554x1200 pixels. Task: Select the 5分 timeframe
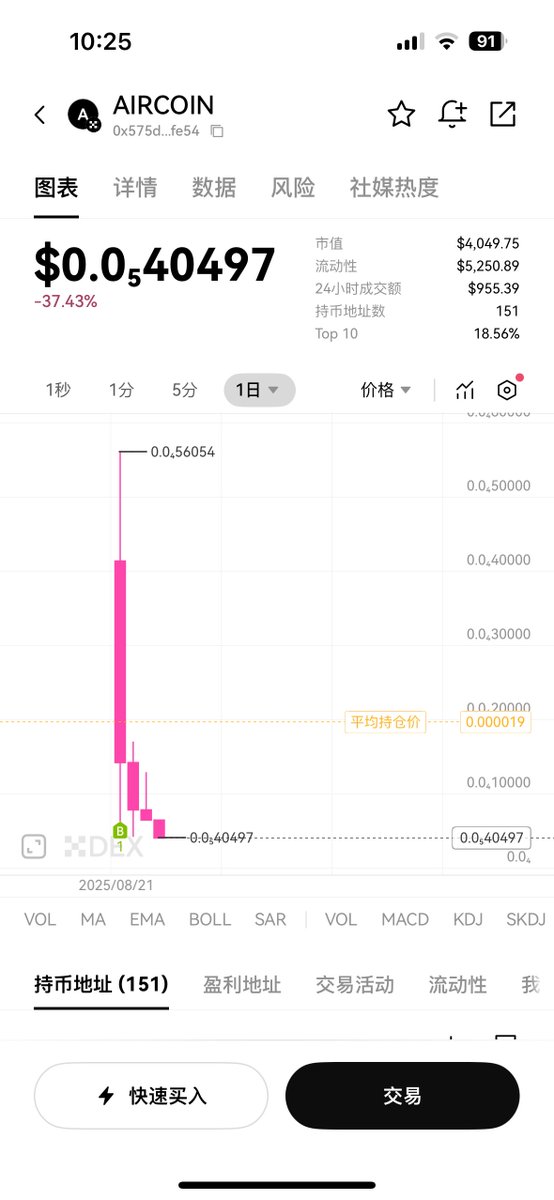coord(185,390)
